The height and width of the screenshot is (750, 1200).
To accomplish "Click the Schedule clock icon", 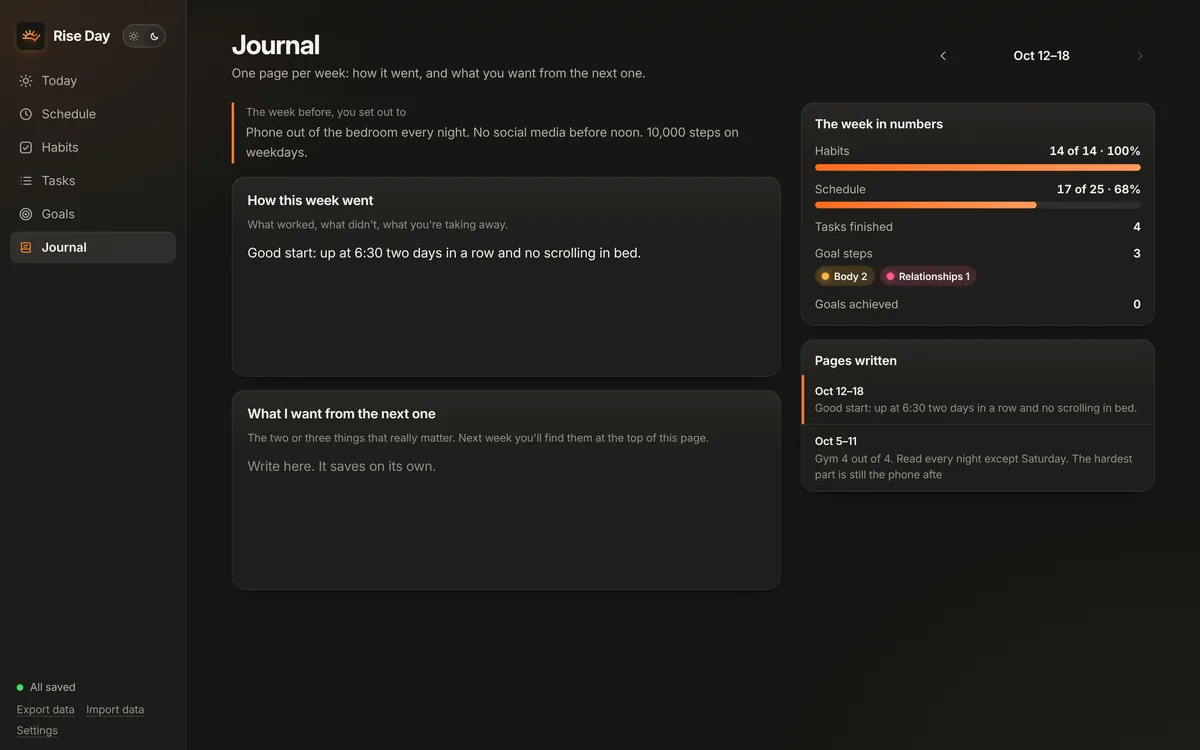I will pos(26,114).
